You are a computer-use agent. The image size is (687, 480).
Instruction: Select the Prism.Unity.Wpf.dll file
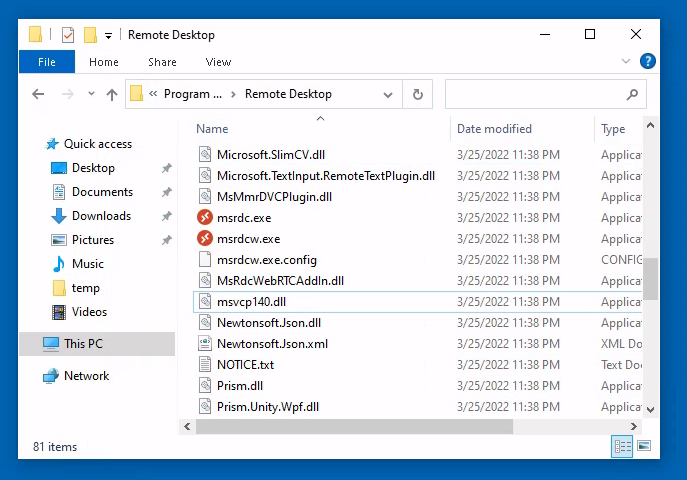coord(268,407)
